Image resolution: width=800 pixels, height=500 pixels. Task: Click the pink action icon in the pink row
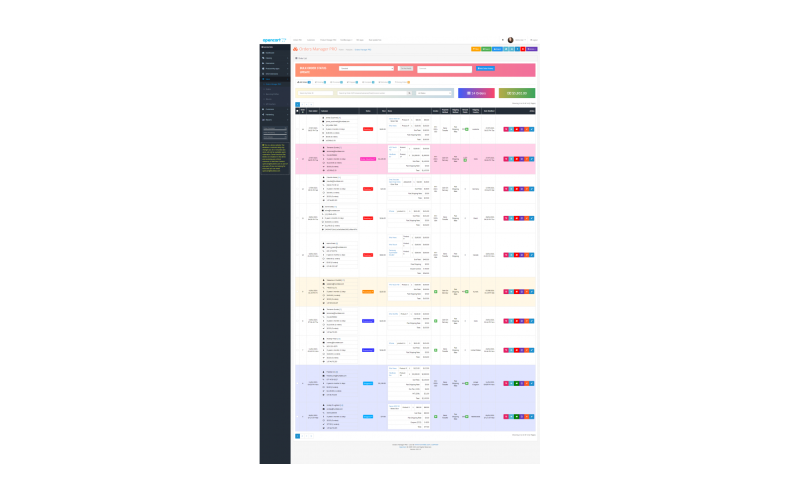tap(506, 159)
